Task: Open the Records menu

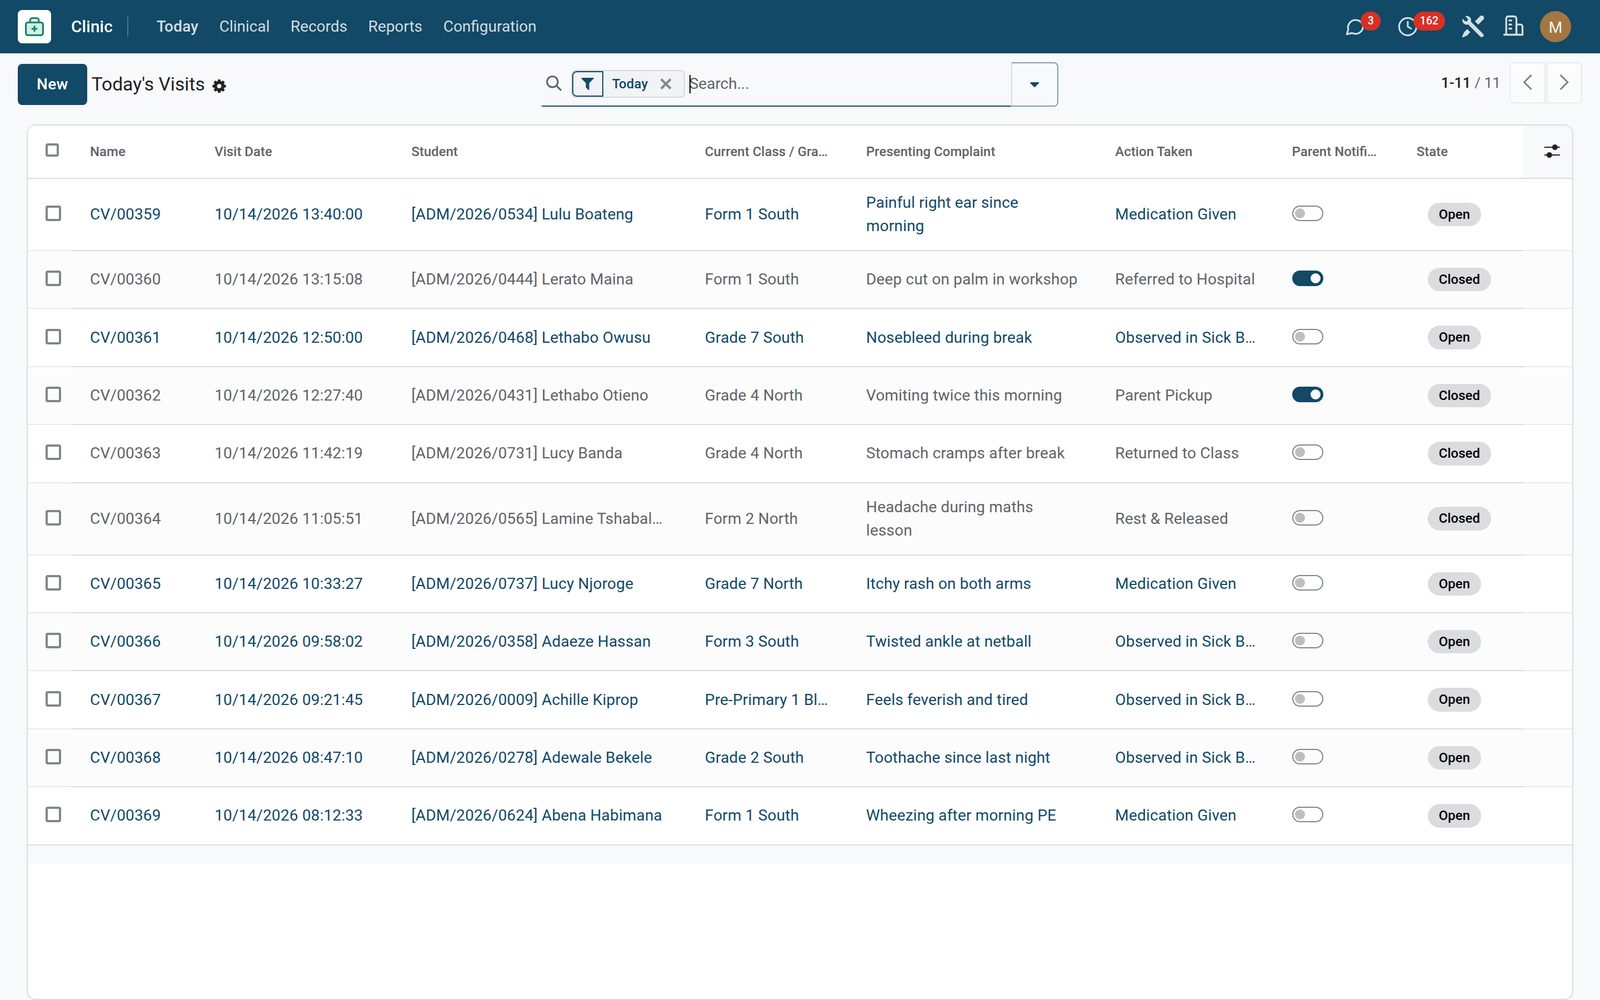Action: tap(318, 27)
